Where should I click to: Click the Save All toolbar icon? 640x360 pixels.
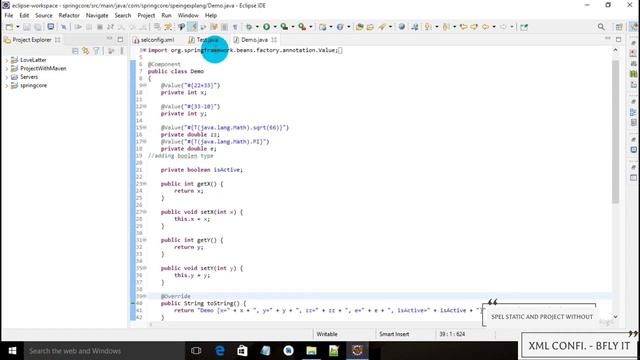coord(38,27)
